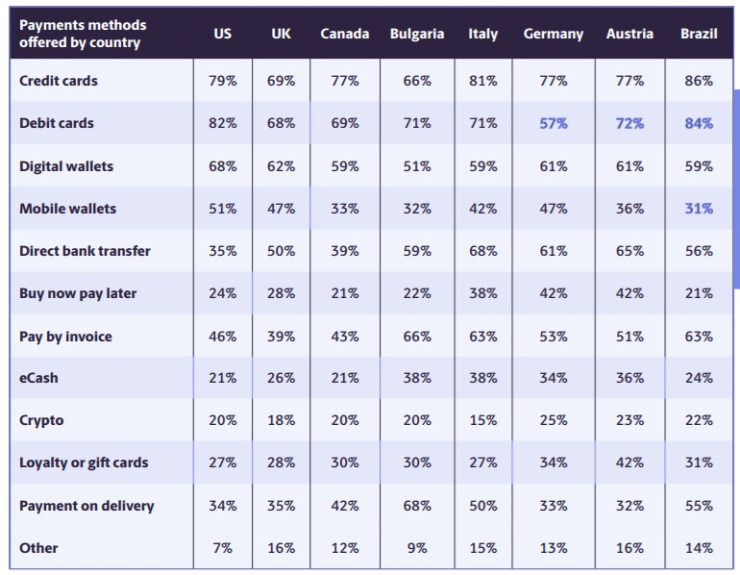Select the Credit cards row label

(x=58, y=80)
